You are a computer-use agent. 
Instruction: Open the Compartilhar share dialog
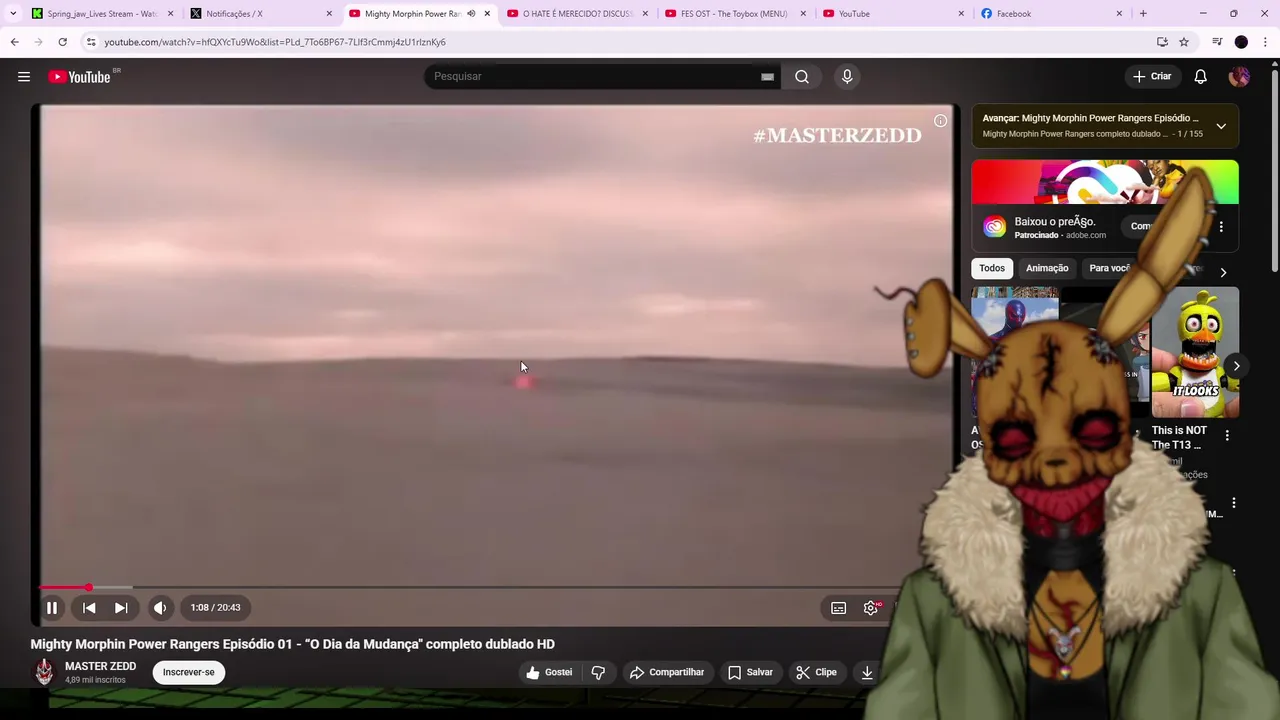point(667,672)
